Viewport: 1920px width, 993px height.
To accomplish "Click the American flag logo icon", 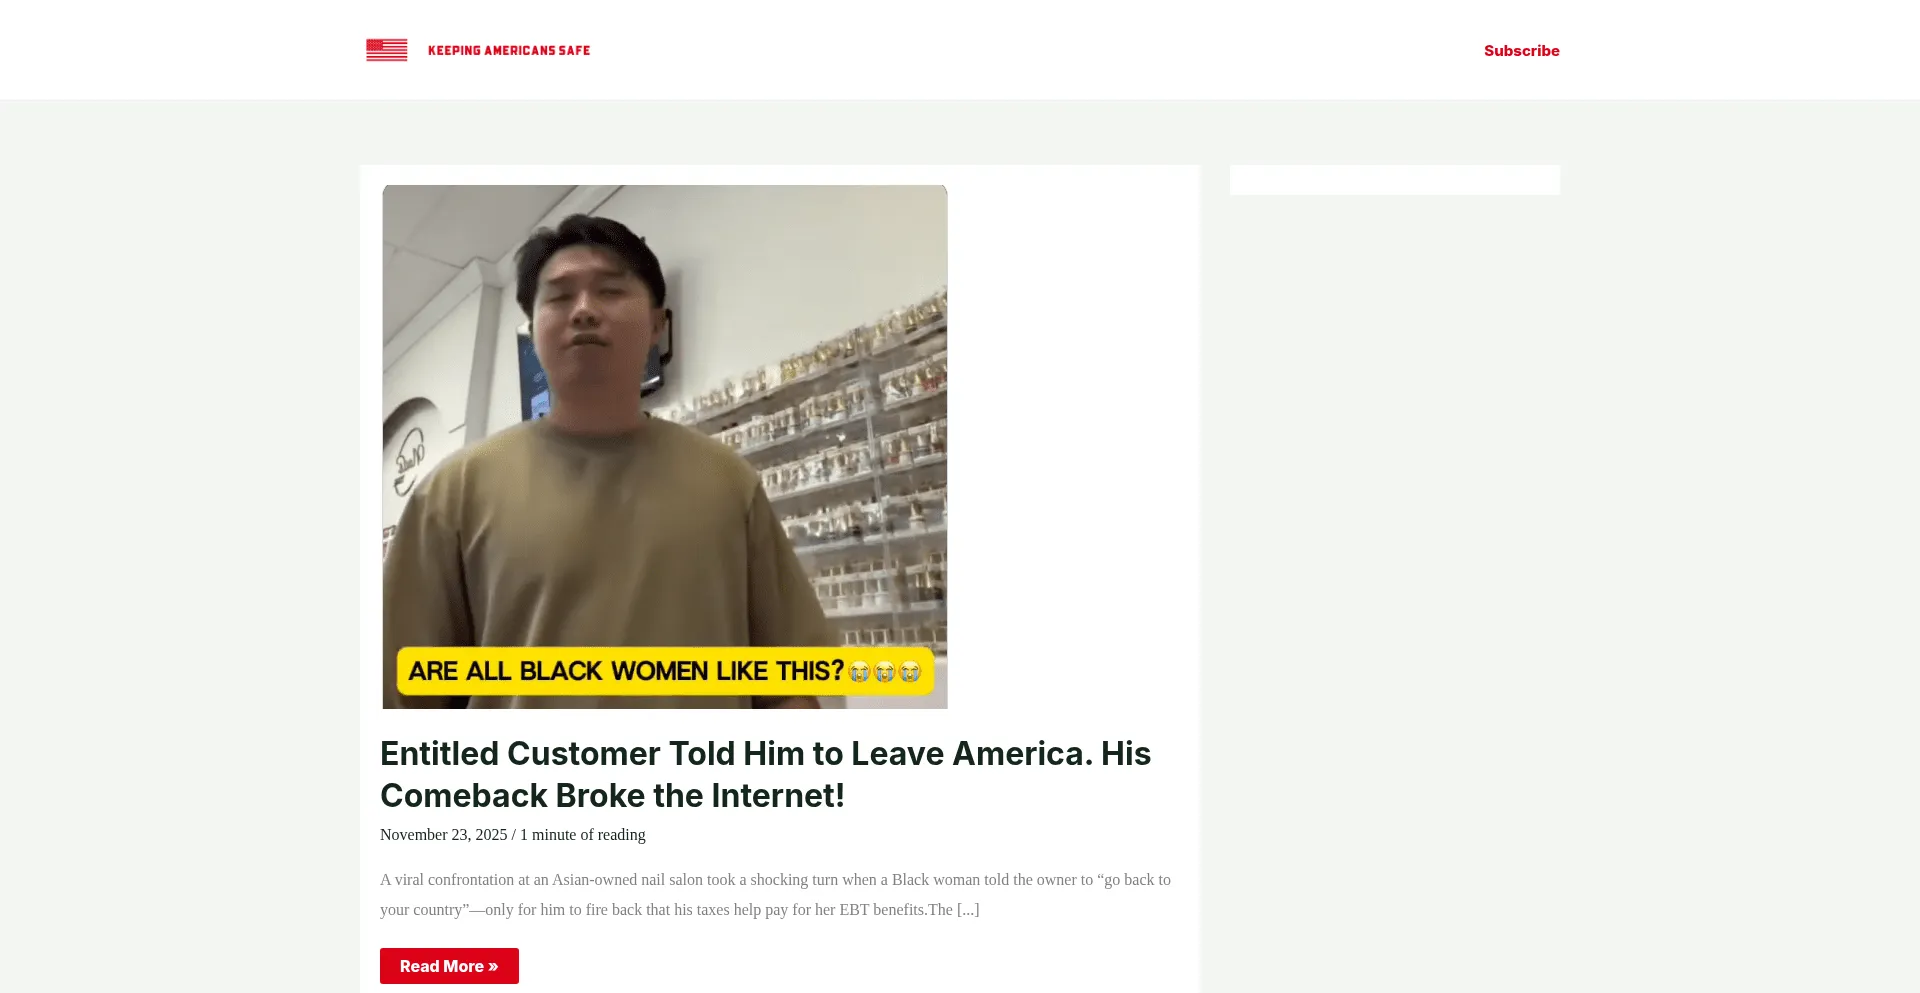I will (387, 50).
